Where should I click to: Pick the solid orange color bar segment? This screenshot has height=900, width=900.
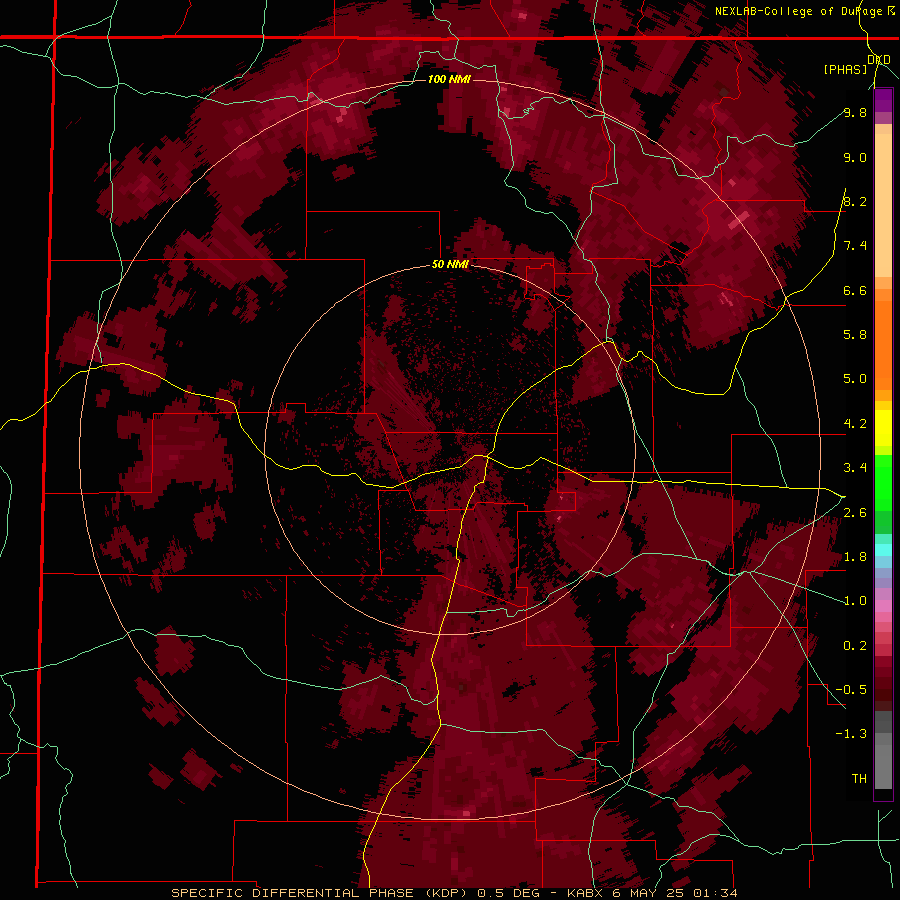click(x=883, y=345)
